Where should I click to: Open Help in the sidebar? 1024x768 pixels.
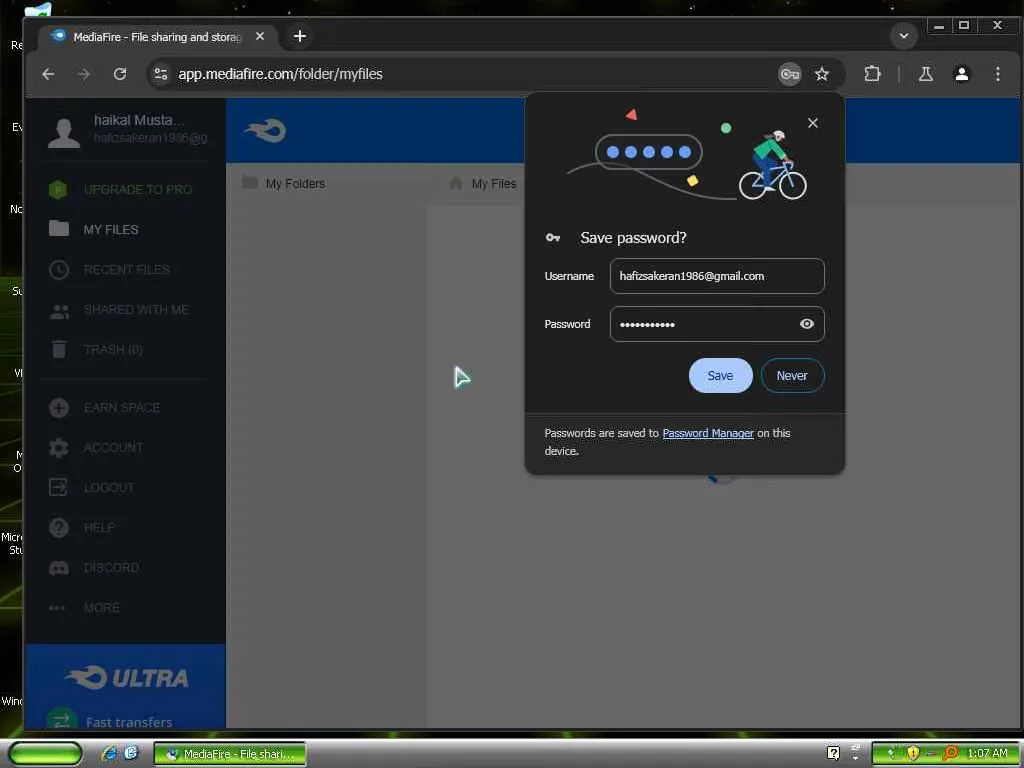[82, 527]
